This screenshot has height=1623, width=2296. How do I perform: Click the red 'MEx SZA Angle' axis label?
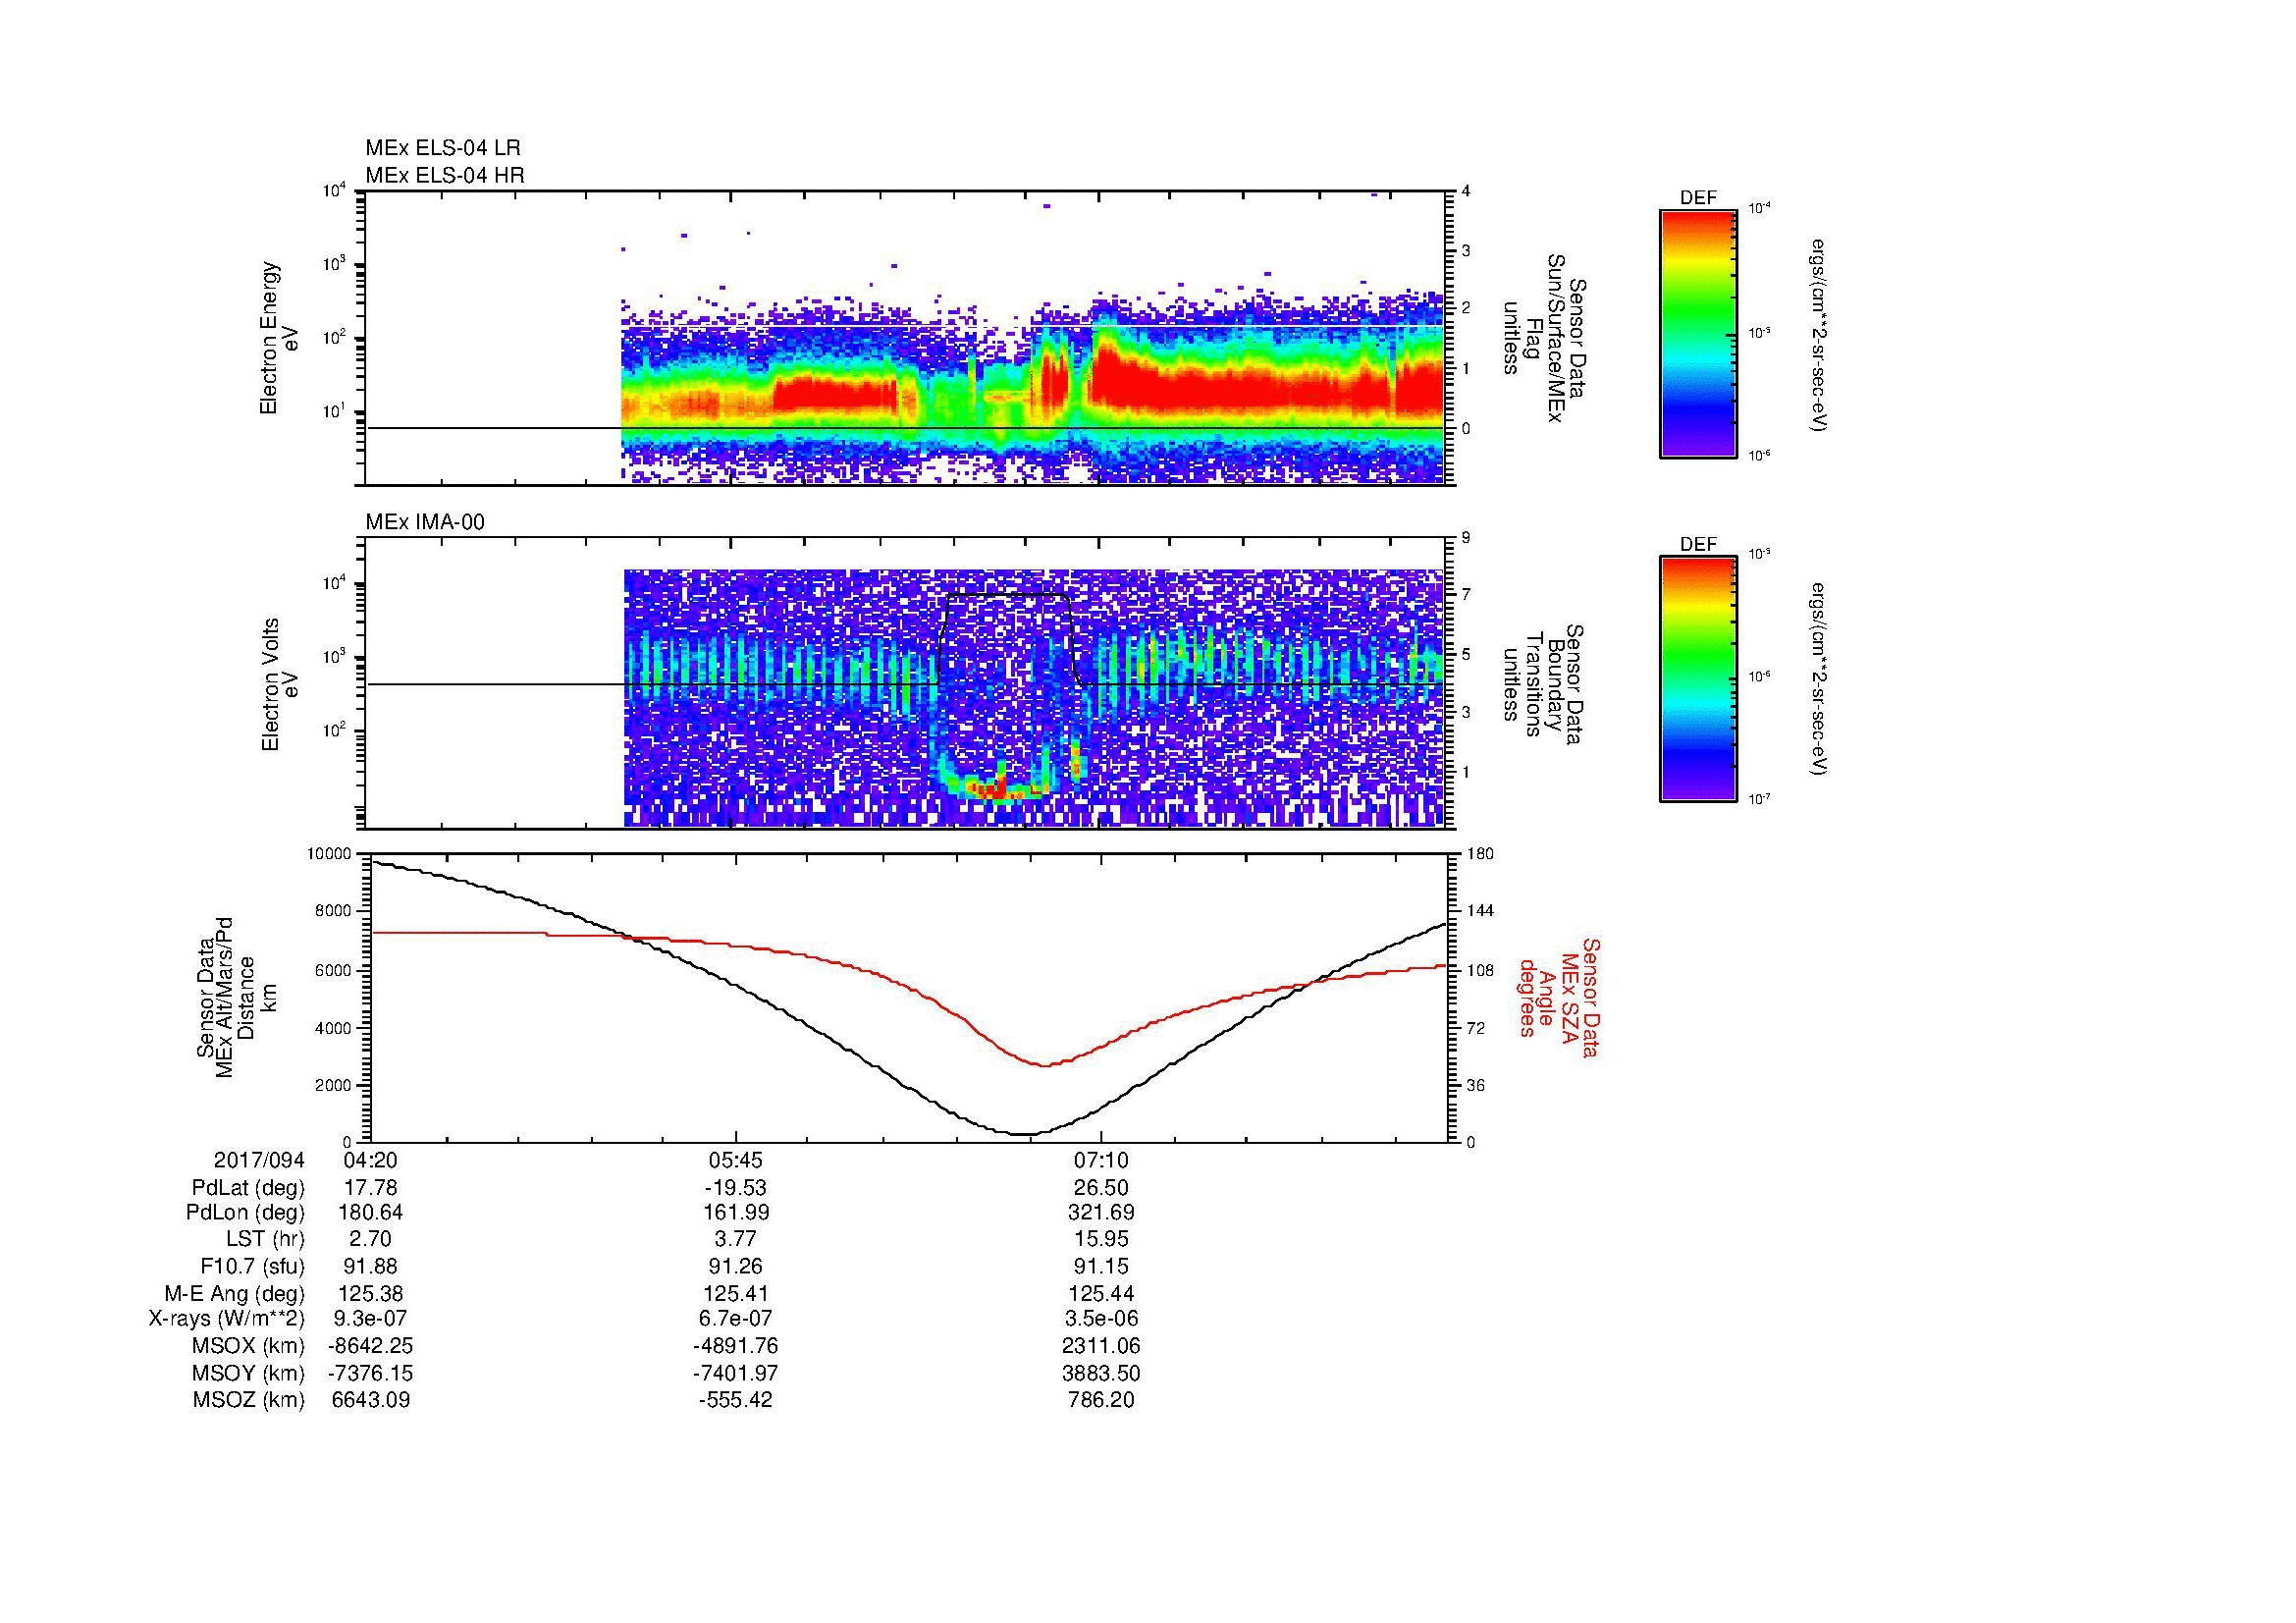pos(1559,997)
